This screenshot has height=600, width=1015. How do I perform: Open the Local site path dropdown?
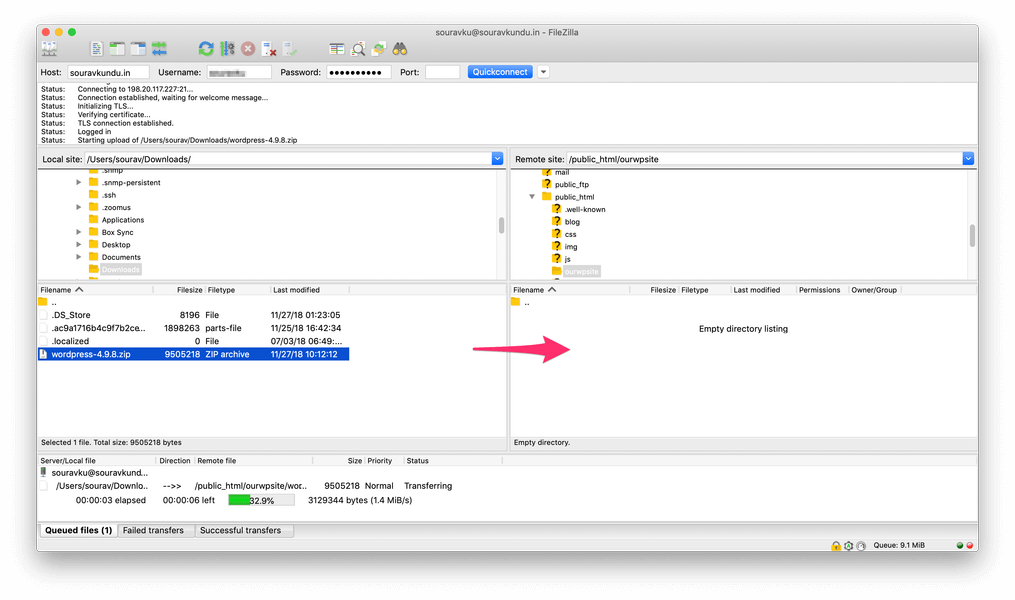click(x=497, y=159)
